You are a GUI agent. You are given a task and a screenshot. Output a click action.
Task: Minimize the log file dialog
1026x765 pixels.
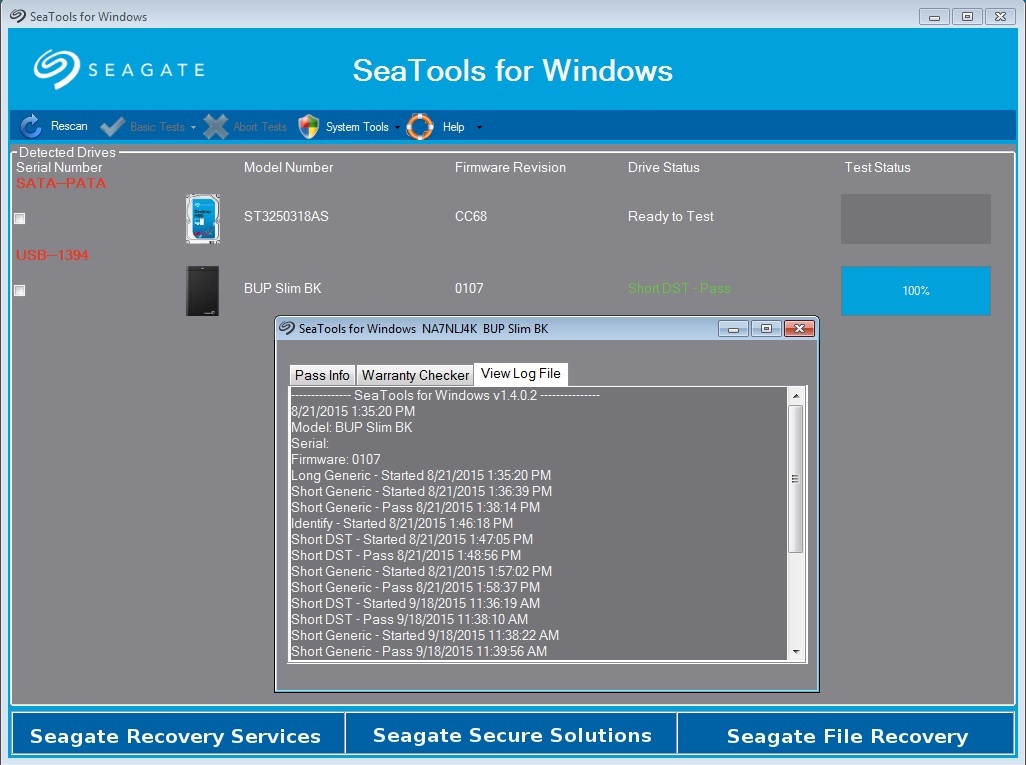pyautogui.click(x=734, y=329)
